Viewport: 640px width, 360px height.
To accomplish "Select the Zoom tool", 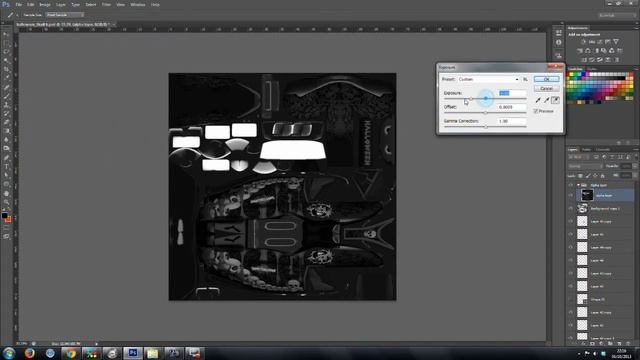I will coord(6,202).
